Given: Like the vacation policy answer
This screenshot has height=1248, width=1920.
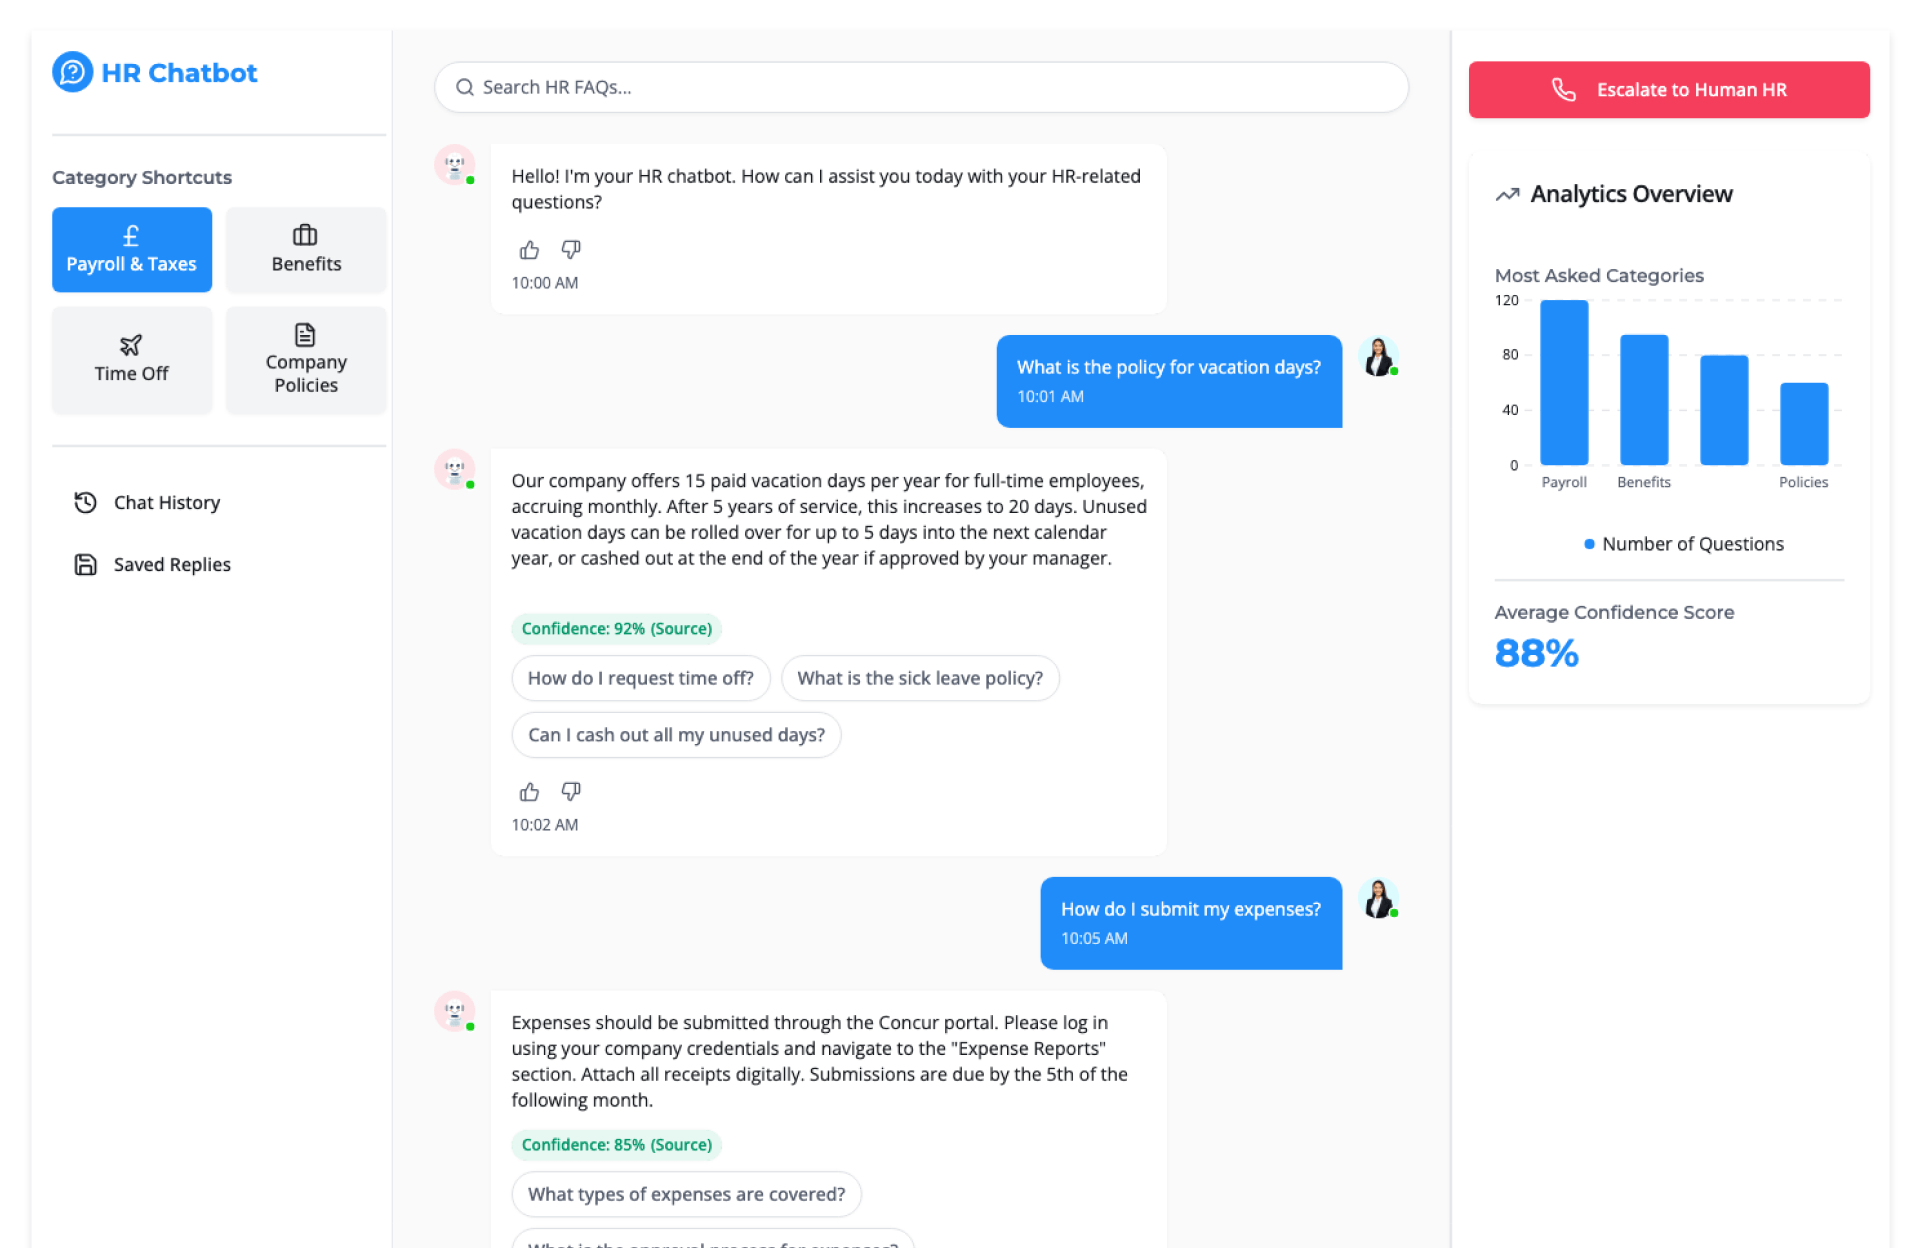Looking at the screenshot, I should tap(529, 792).
